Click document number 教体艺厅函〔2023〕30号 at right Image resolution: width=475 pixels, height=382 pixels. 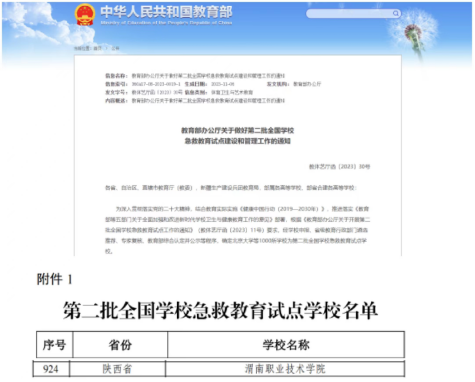tap(339, 166)
